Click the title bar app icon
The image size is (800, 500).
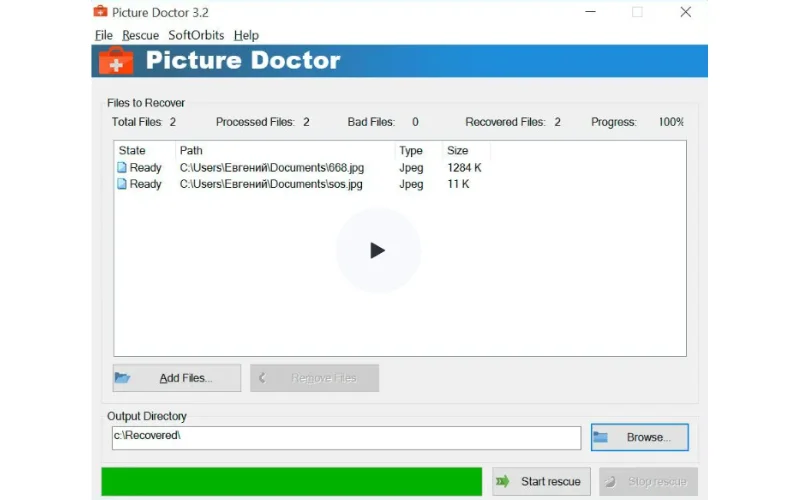[101, 11]
